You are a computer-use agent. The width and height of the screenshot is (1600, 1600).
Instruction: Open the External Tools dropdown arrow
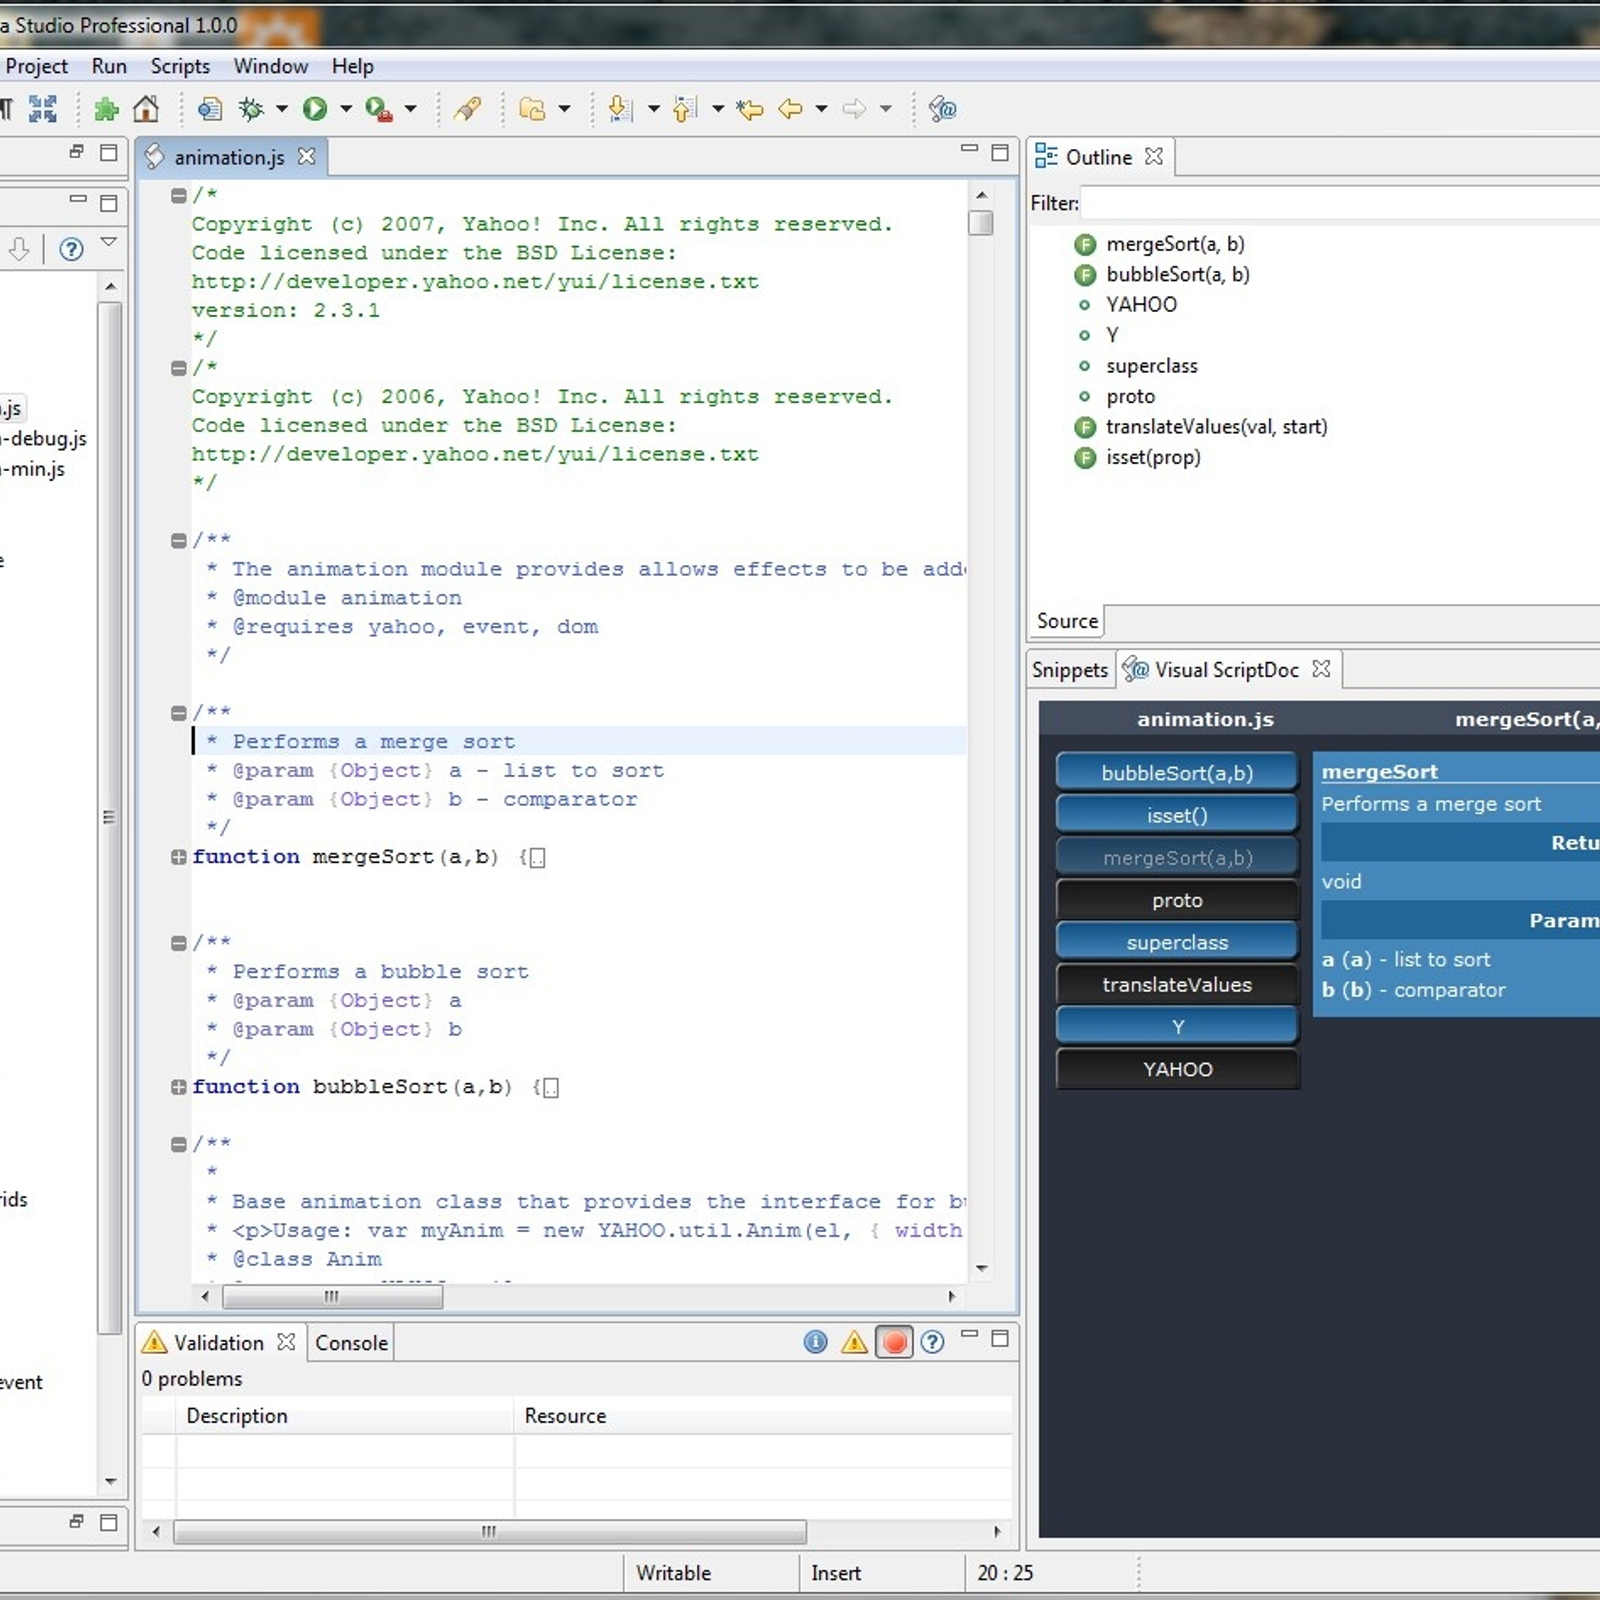410,108
